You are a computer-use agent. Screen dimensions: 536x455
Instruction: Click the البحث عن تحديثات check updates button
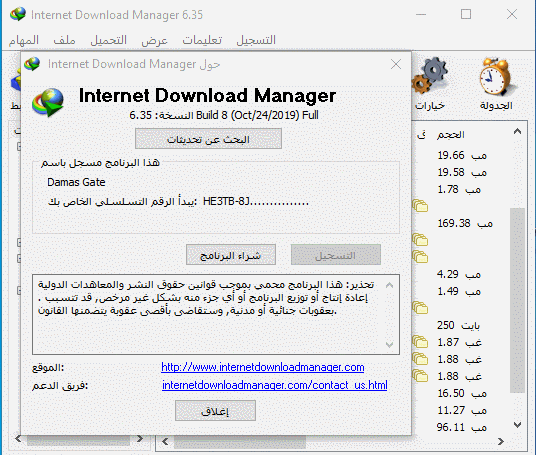pyautogui.click(x=208, y=139)
